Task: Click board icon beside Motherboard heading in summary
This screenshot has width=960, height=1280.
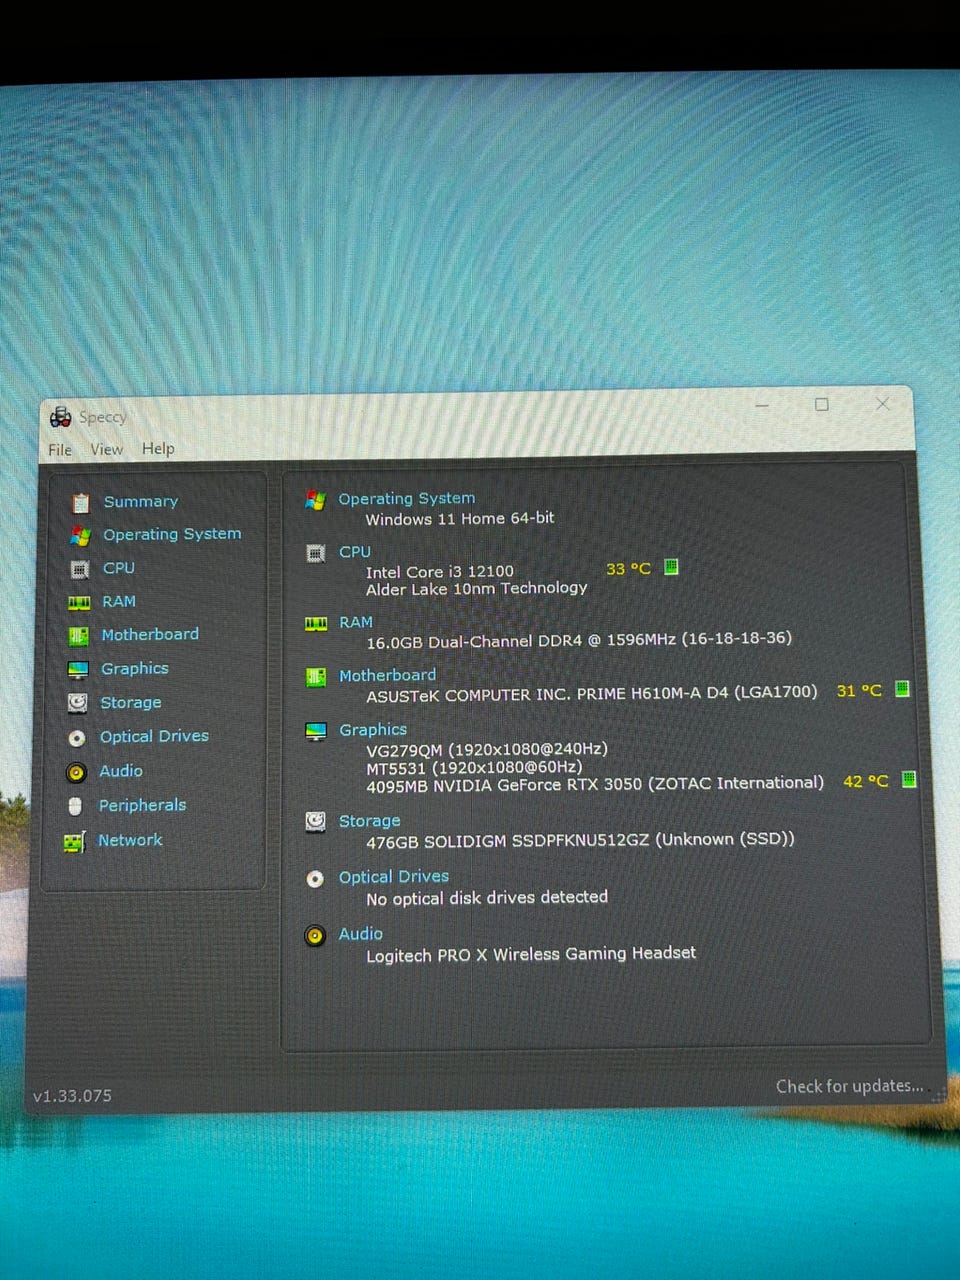Action: [315, 677]
